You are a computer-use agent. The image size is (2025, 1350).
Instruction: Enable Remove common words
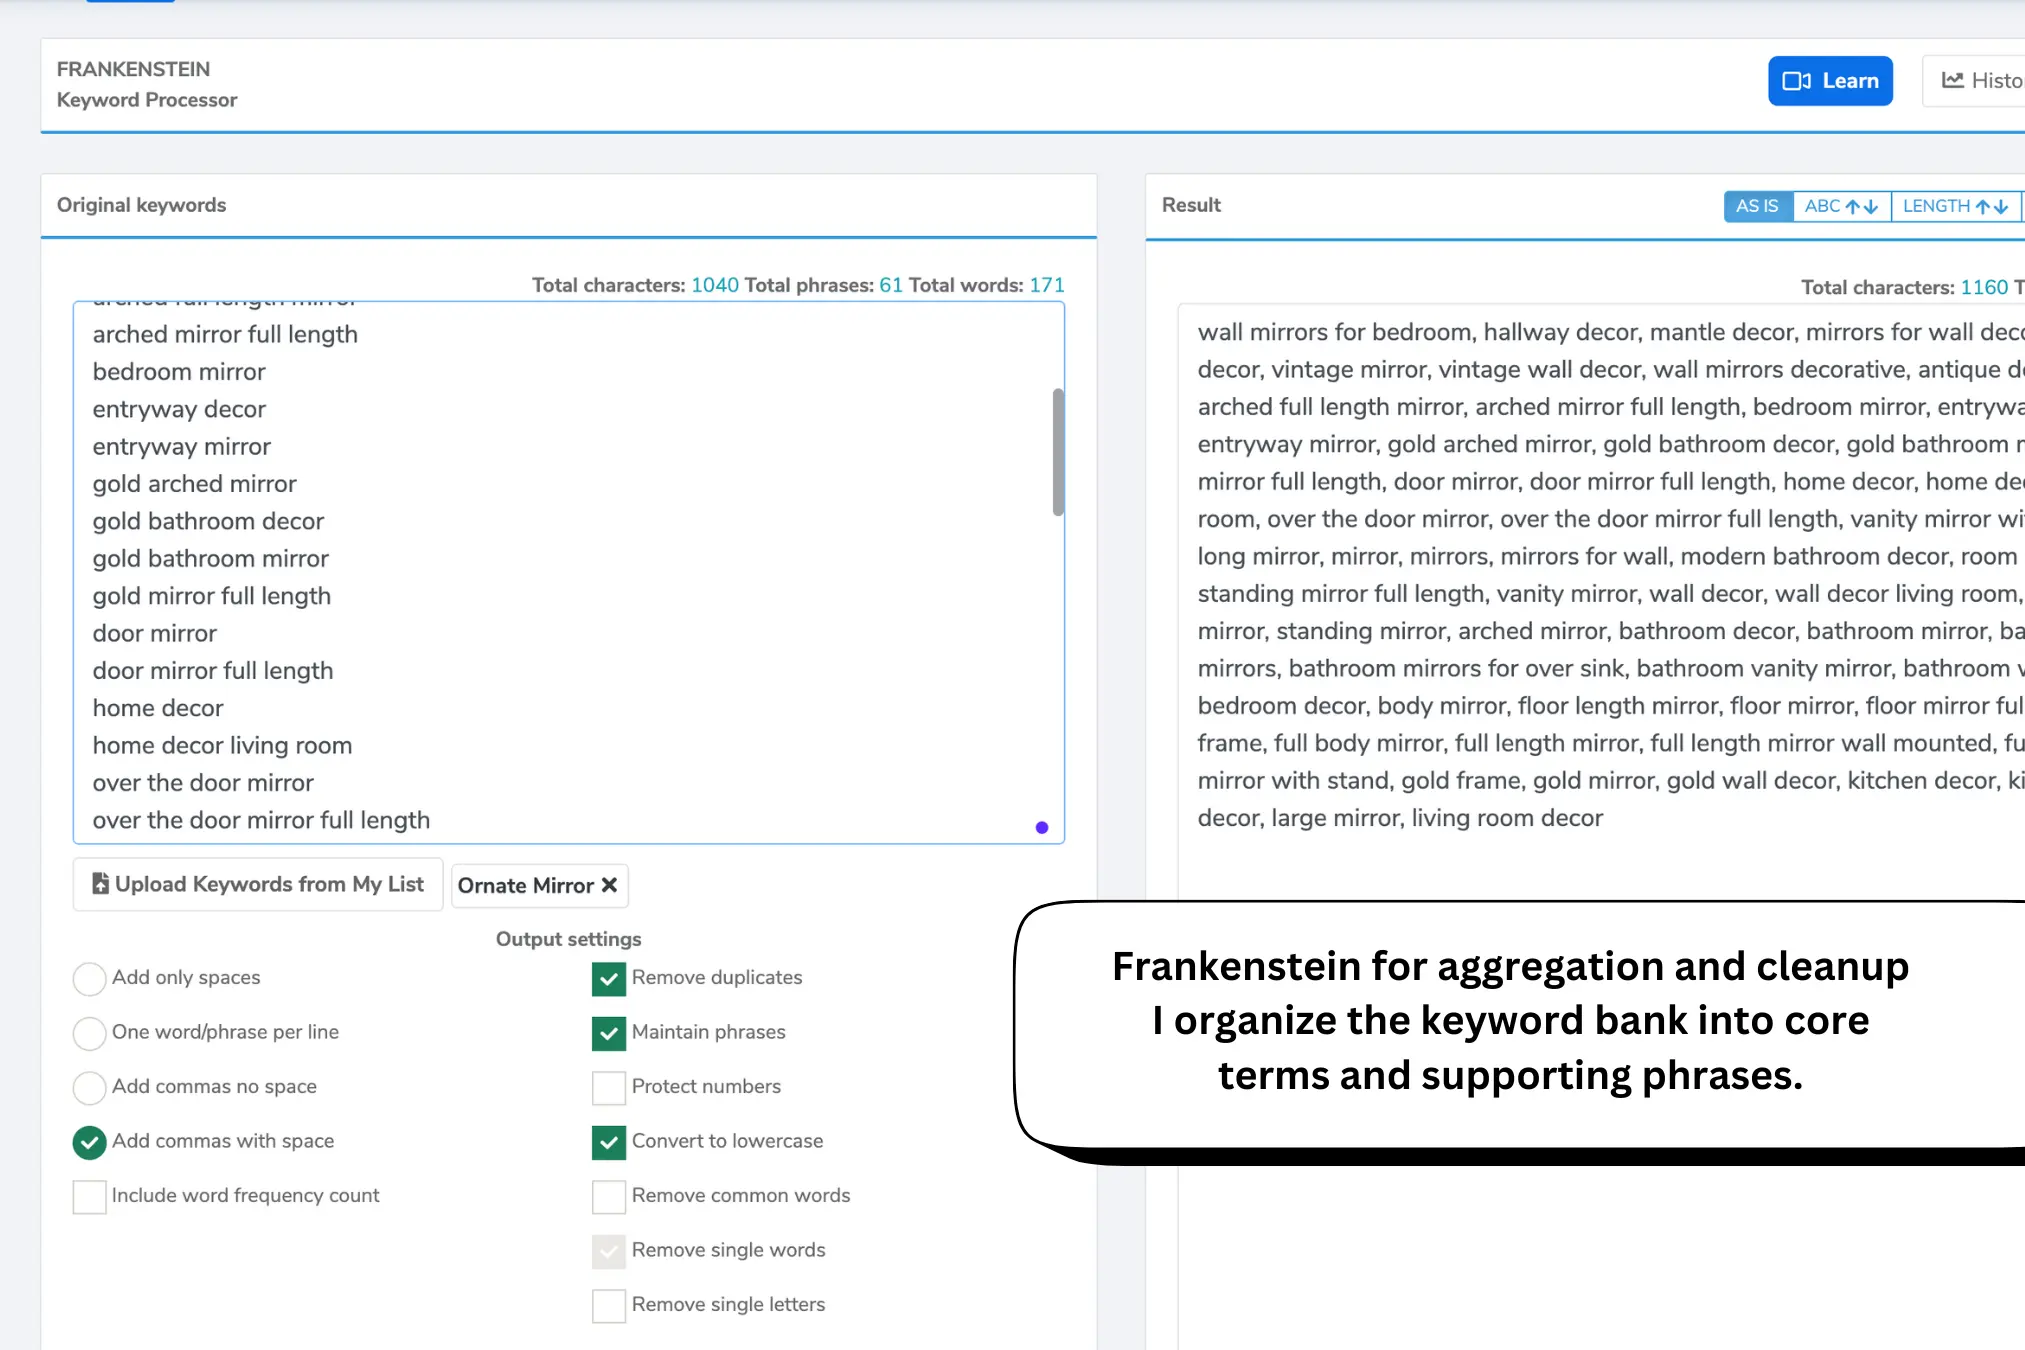(609, 1196)
